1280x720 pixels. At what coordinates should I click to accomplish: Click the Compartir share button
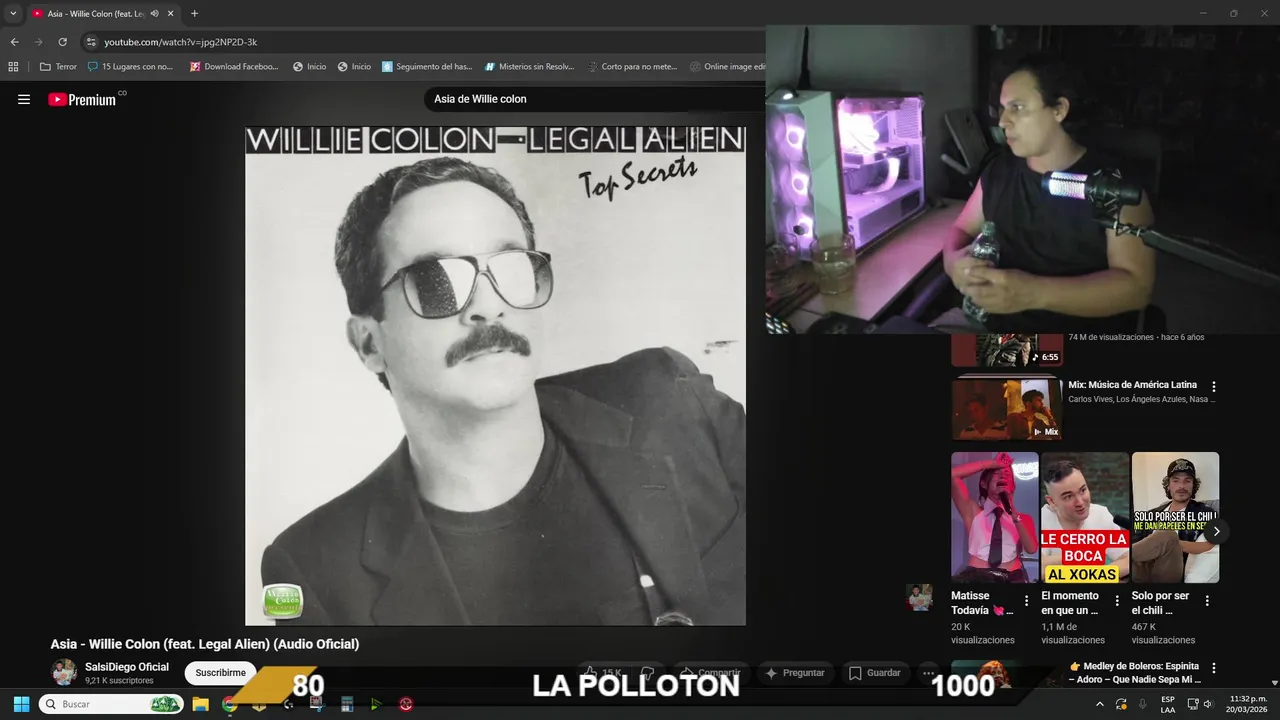[x=711, y=673]
